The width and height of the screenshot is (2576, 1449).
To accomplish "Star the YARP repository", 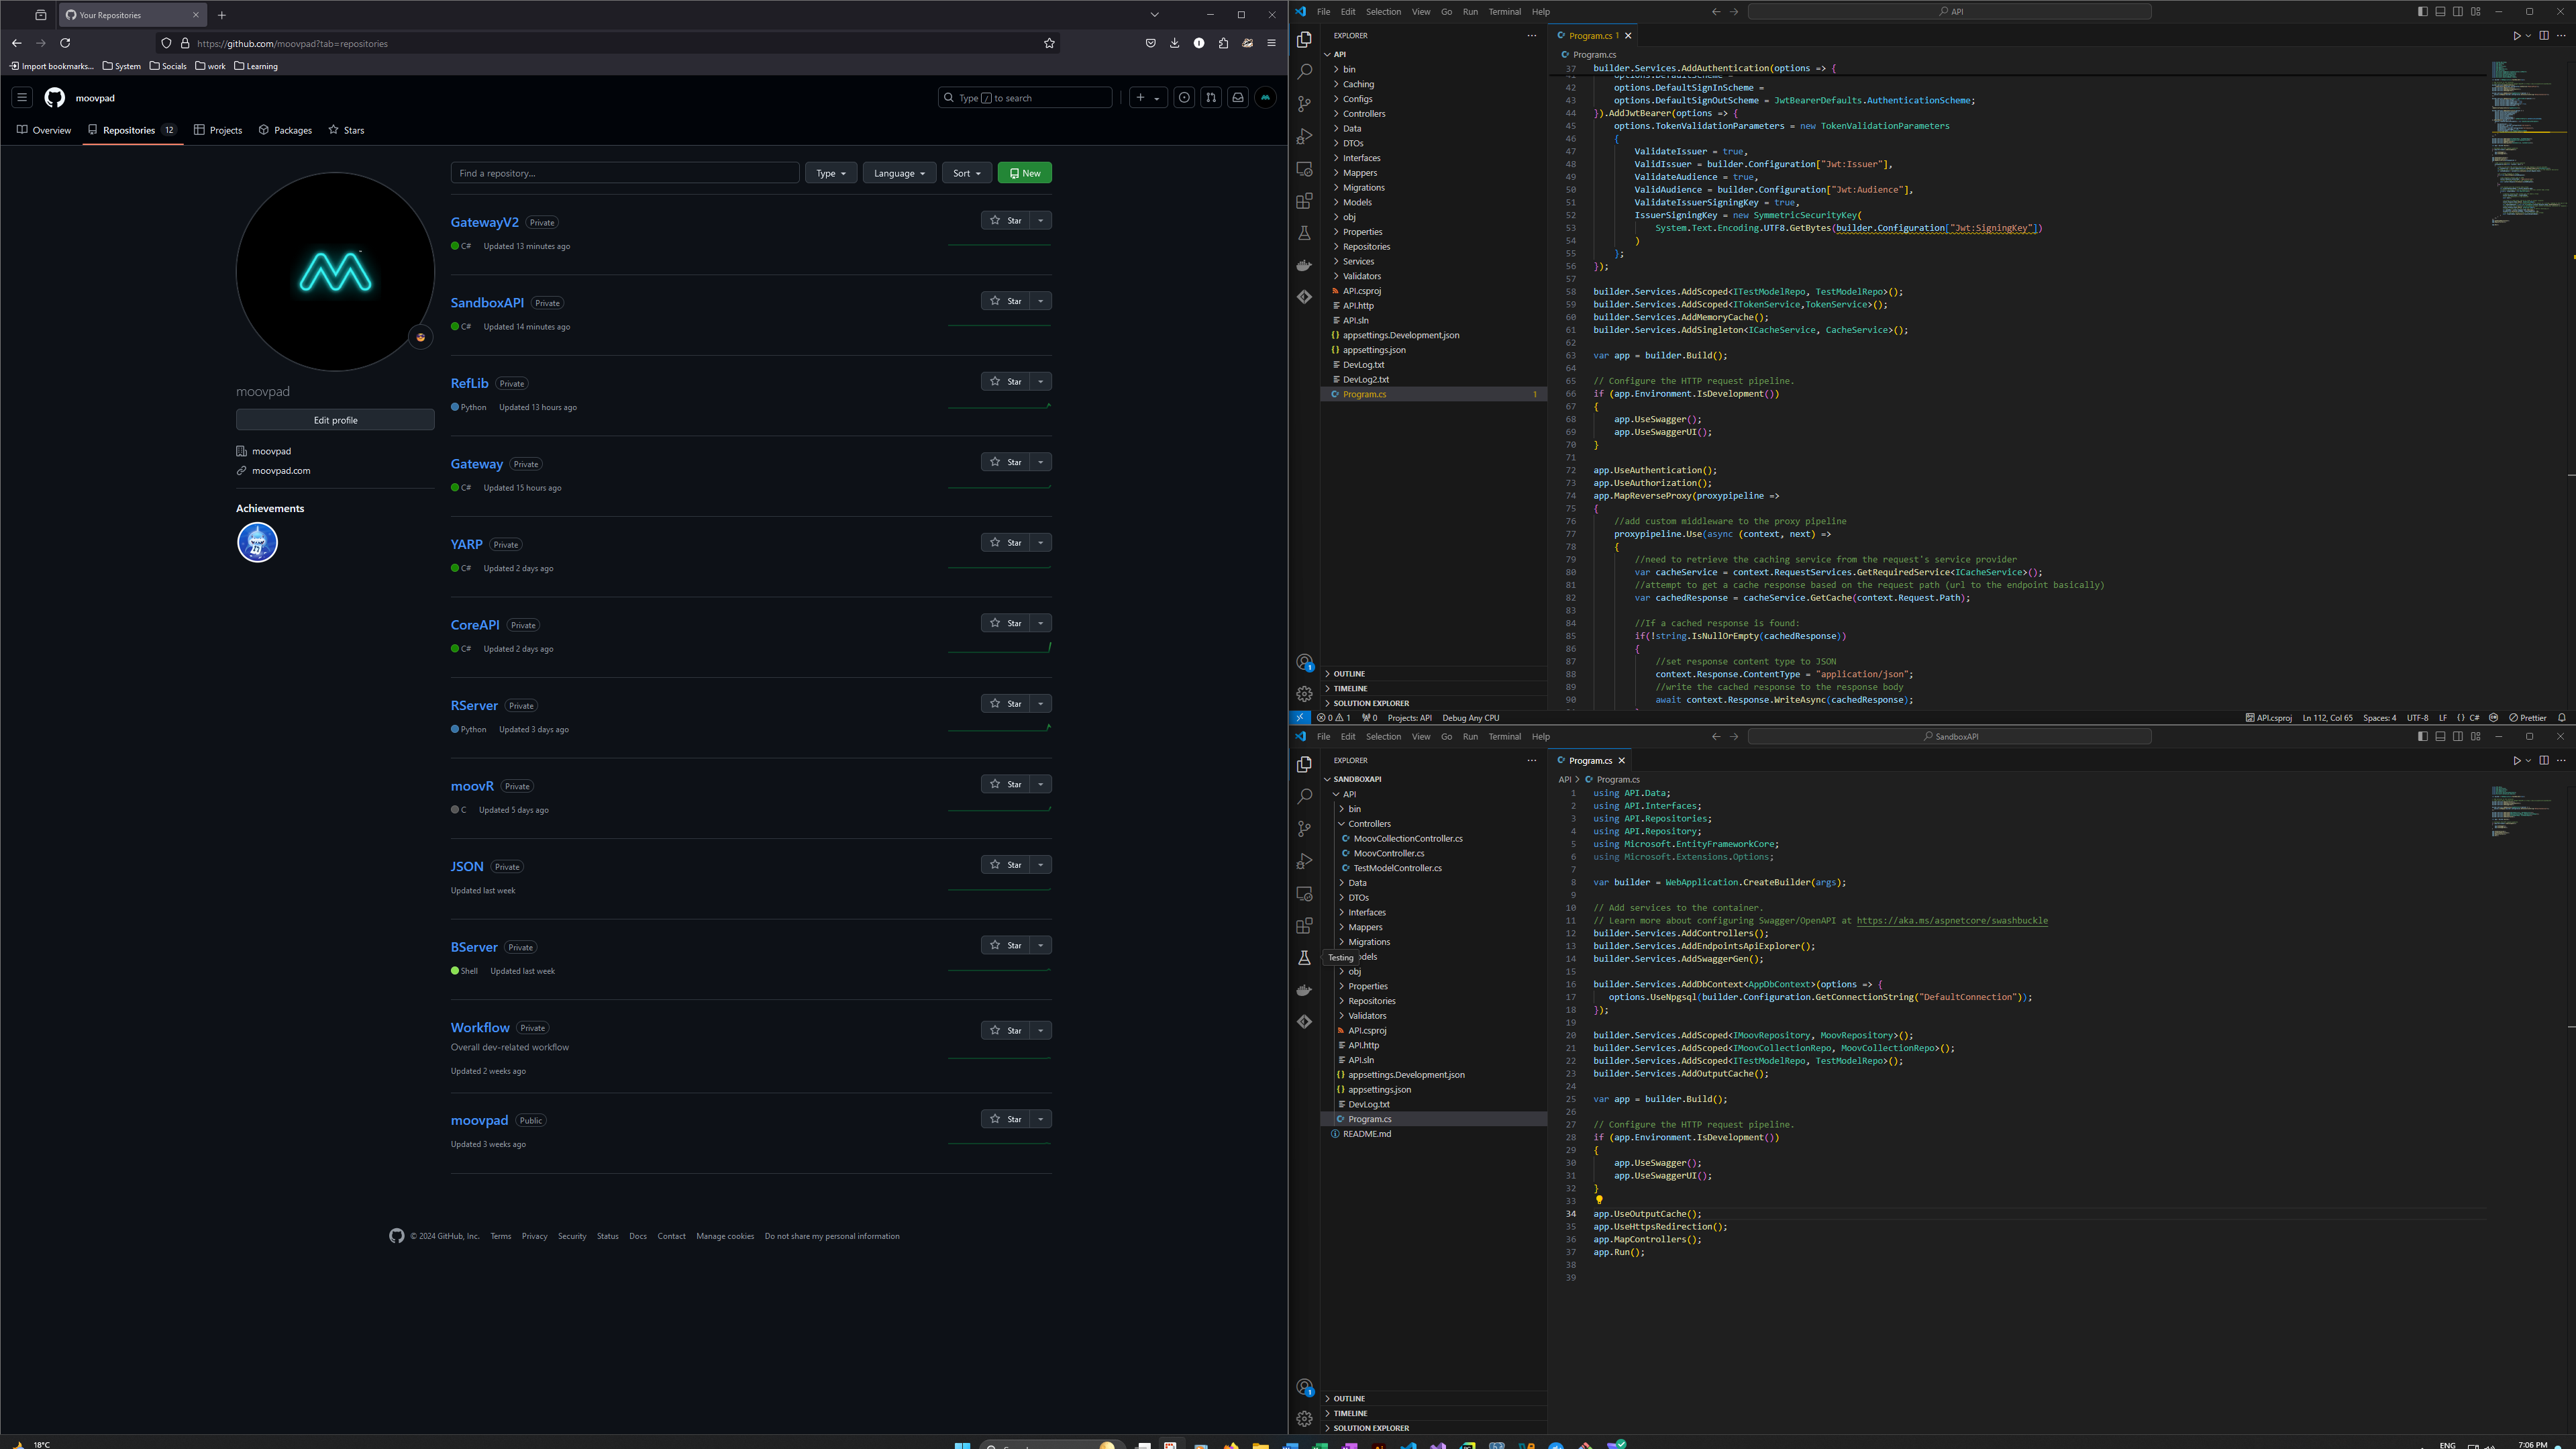I will coord(1005,542).
